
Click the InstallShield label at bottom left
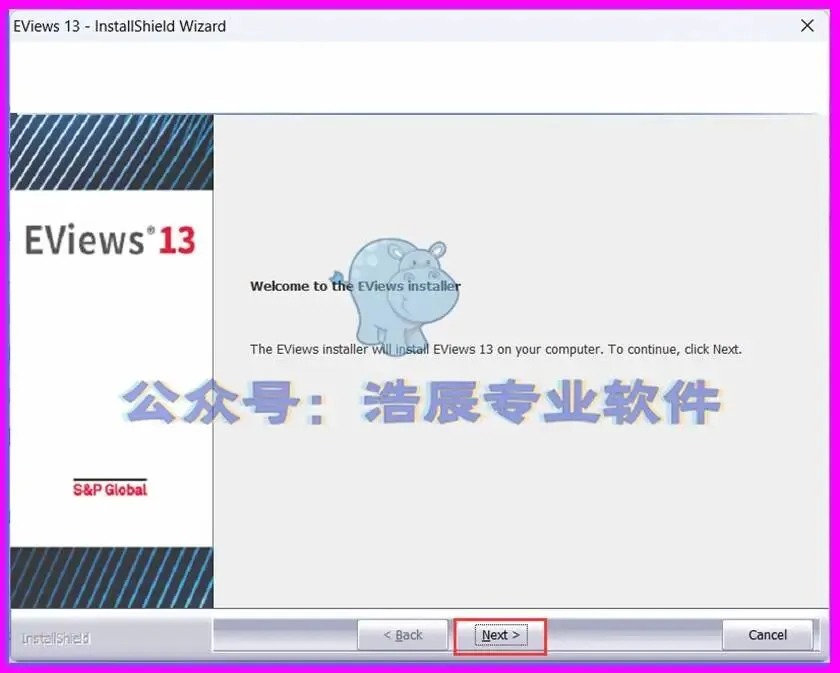[x=56, y=639]
